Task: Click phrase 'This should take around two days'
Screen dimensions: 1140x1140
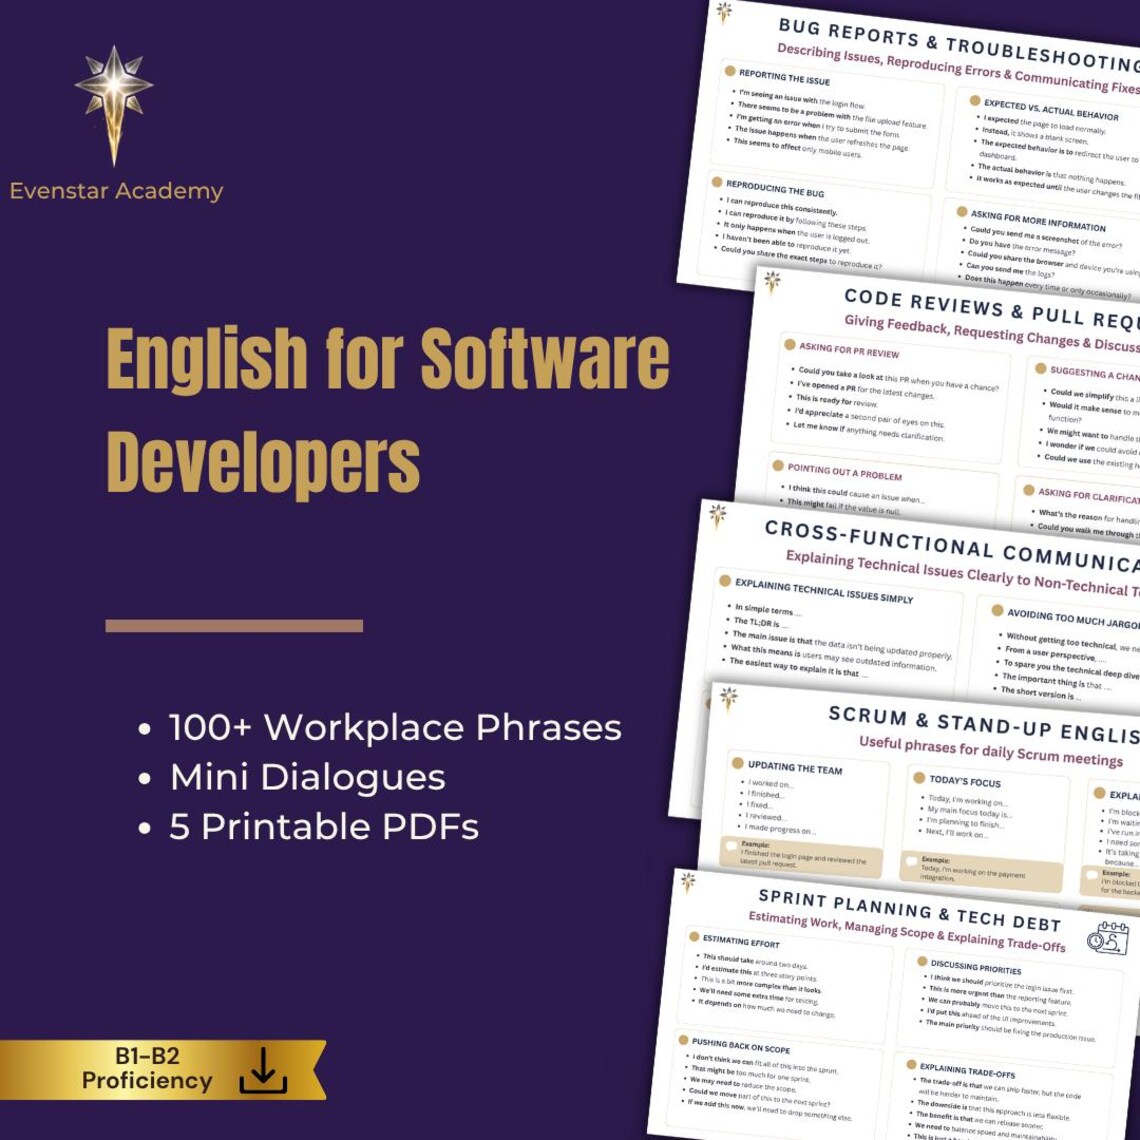Action: click(755, 961)
